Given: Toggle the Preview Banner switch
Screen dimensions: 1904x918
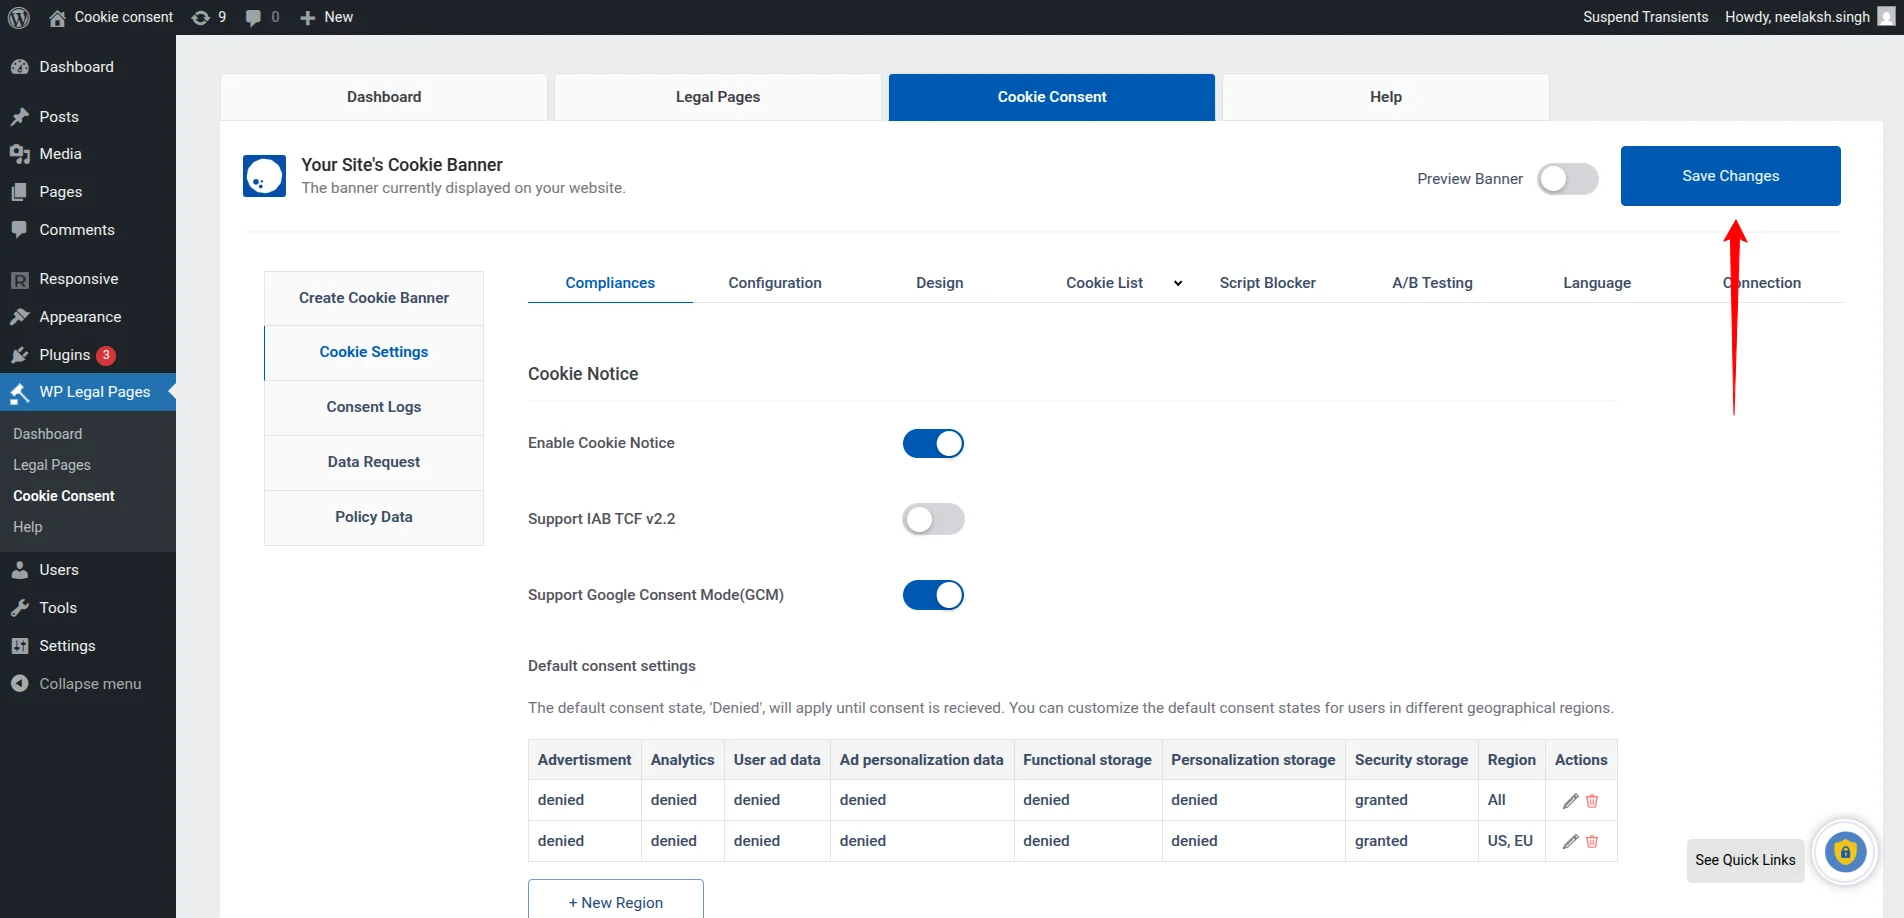Looking at the screenshot, I should tap(1566, 179).
